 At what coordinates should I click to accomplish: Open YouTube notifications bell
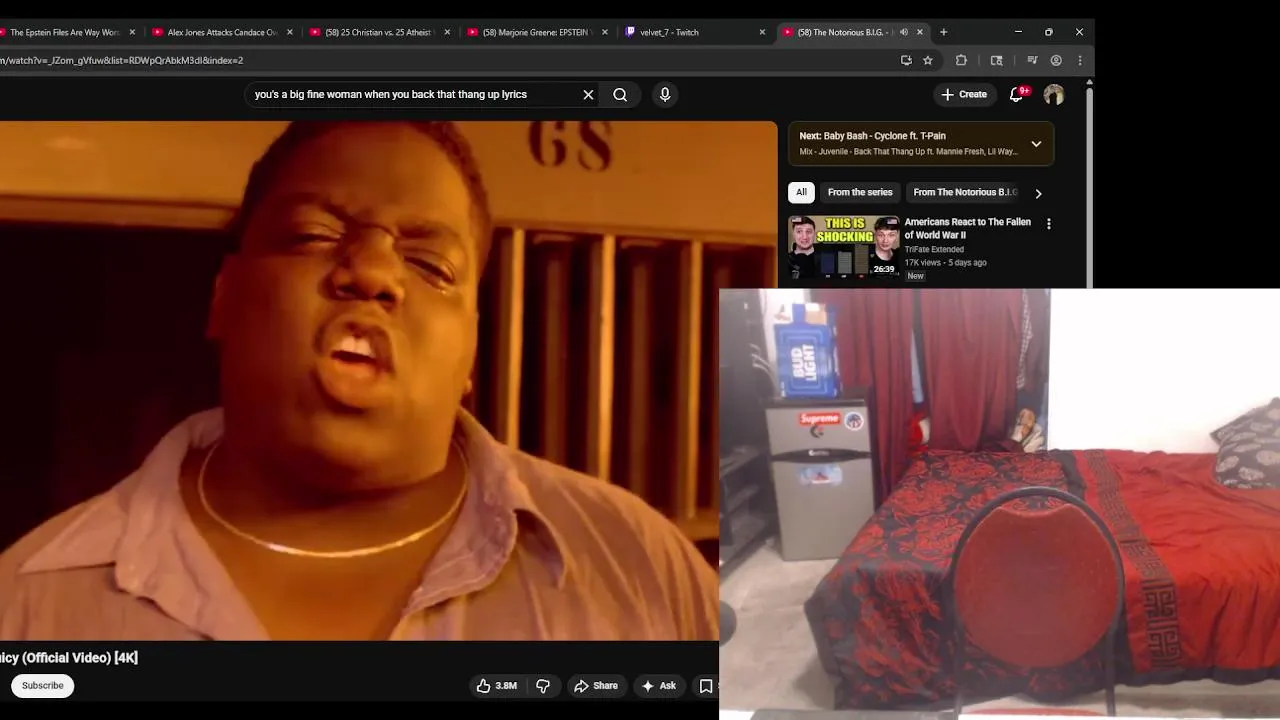(x=1016, y=94)
